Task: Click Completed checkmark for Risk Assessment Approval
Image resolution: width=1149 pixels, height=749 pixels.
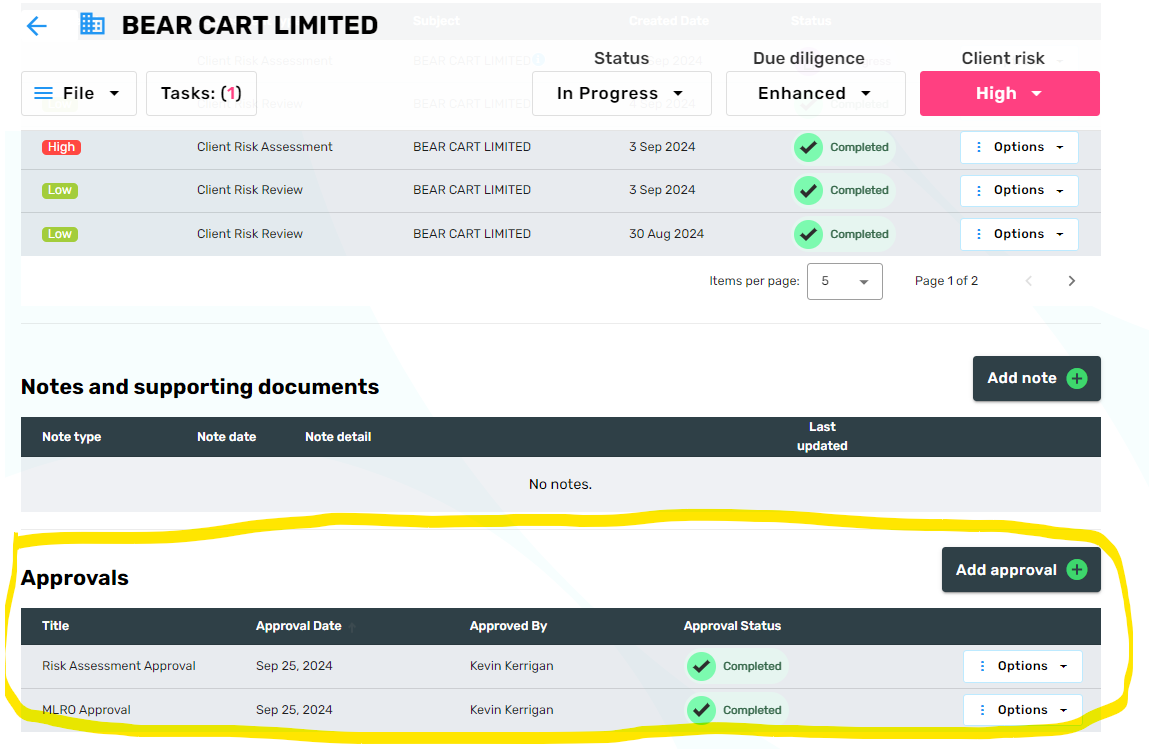Action: pyautogui.click(x=702, y=666)
